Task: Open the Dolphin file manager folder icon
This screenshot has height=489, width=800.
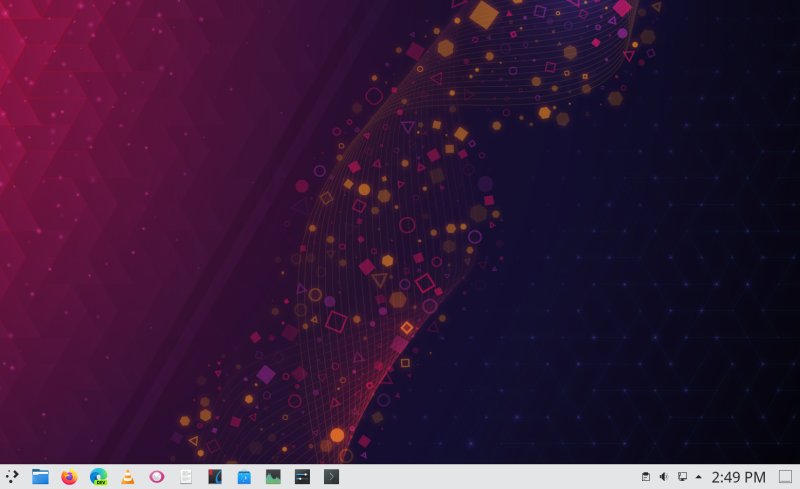Action: tap(40, 477)
